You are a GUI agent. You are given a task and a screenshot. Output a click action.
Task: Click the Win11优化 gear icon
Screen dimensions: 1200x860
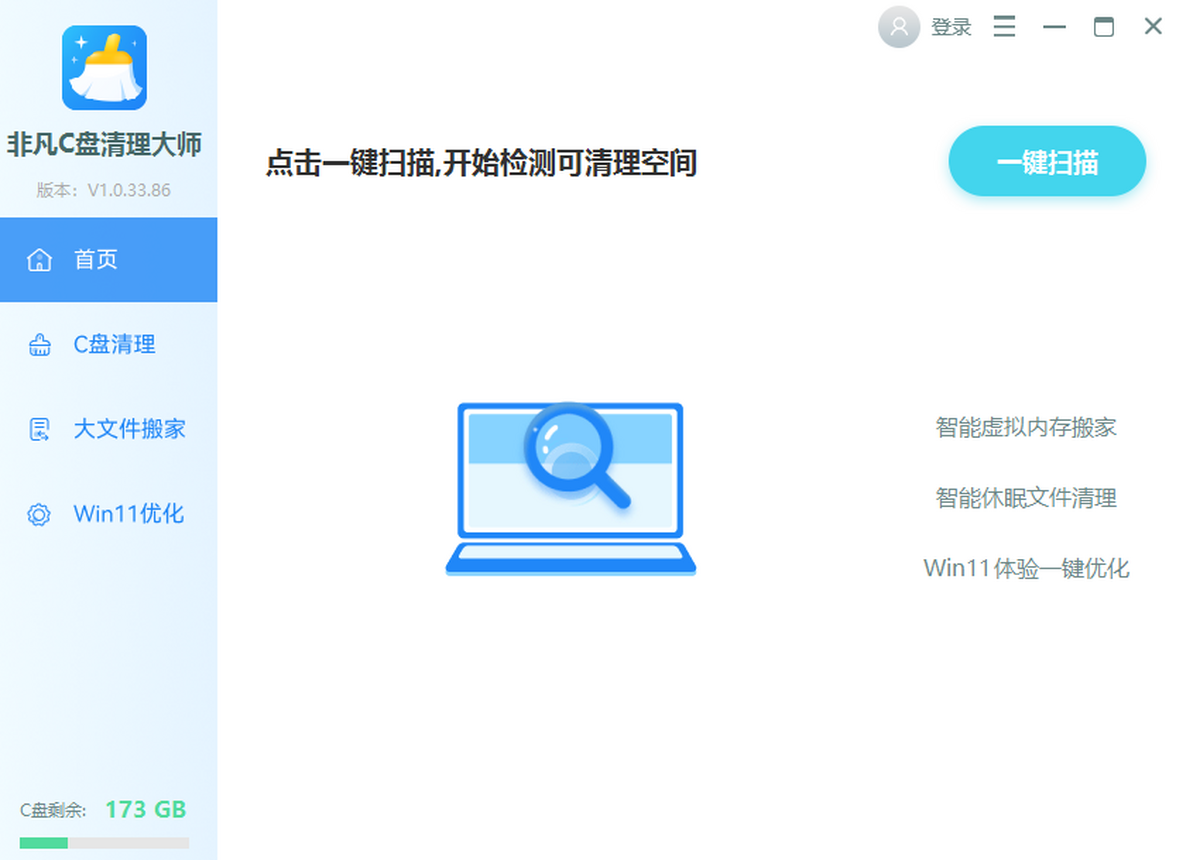[39, 515]
